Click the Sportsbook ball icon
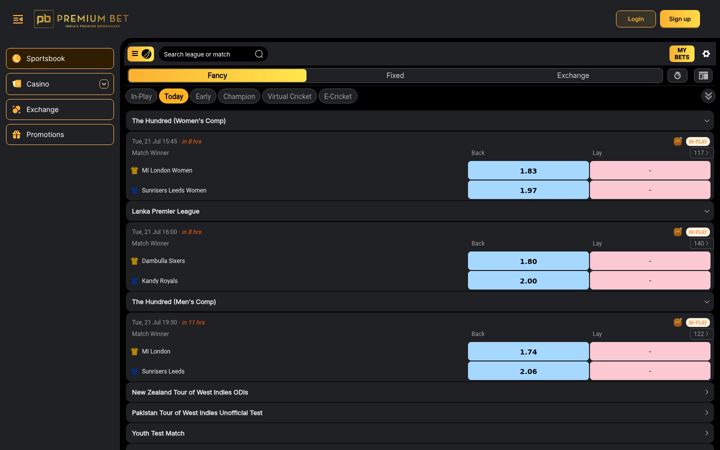720x450 pixels. click(x=17, y=58)
